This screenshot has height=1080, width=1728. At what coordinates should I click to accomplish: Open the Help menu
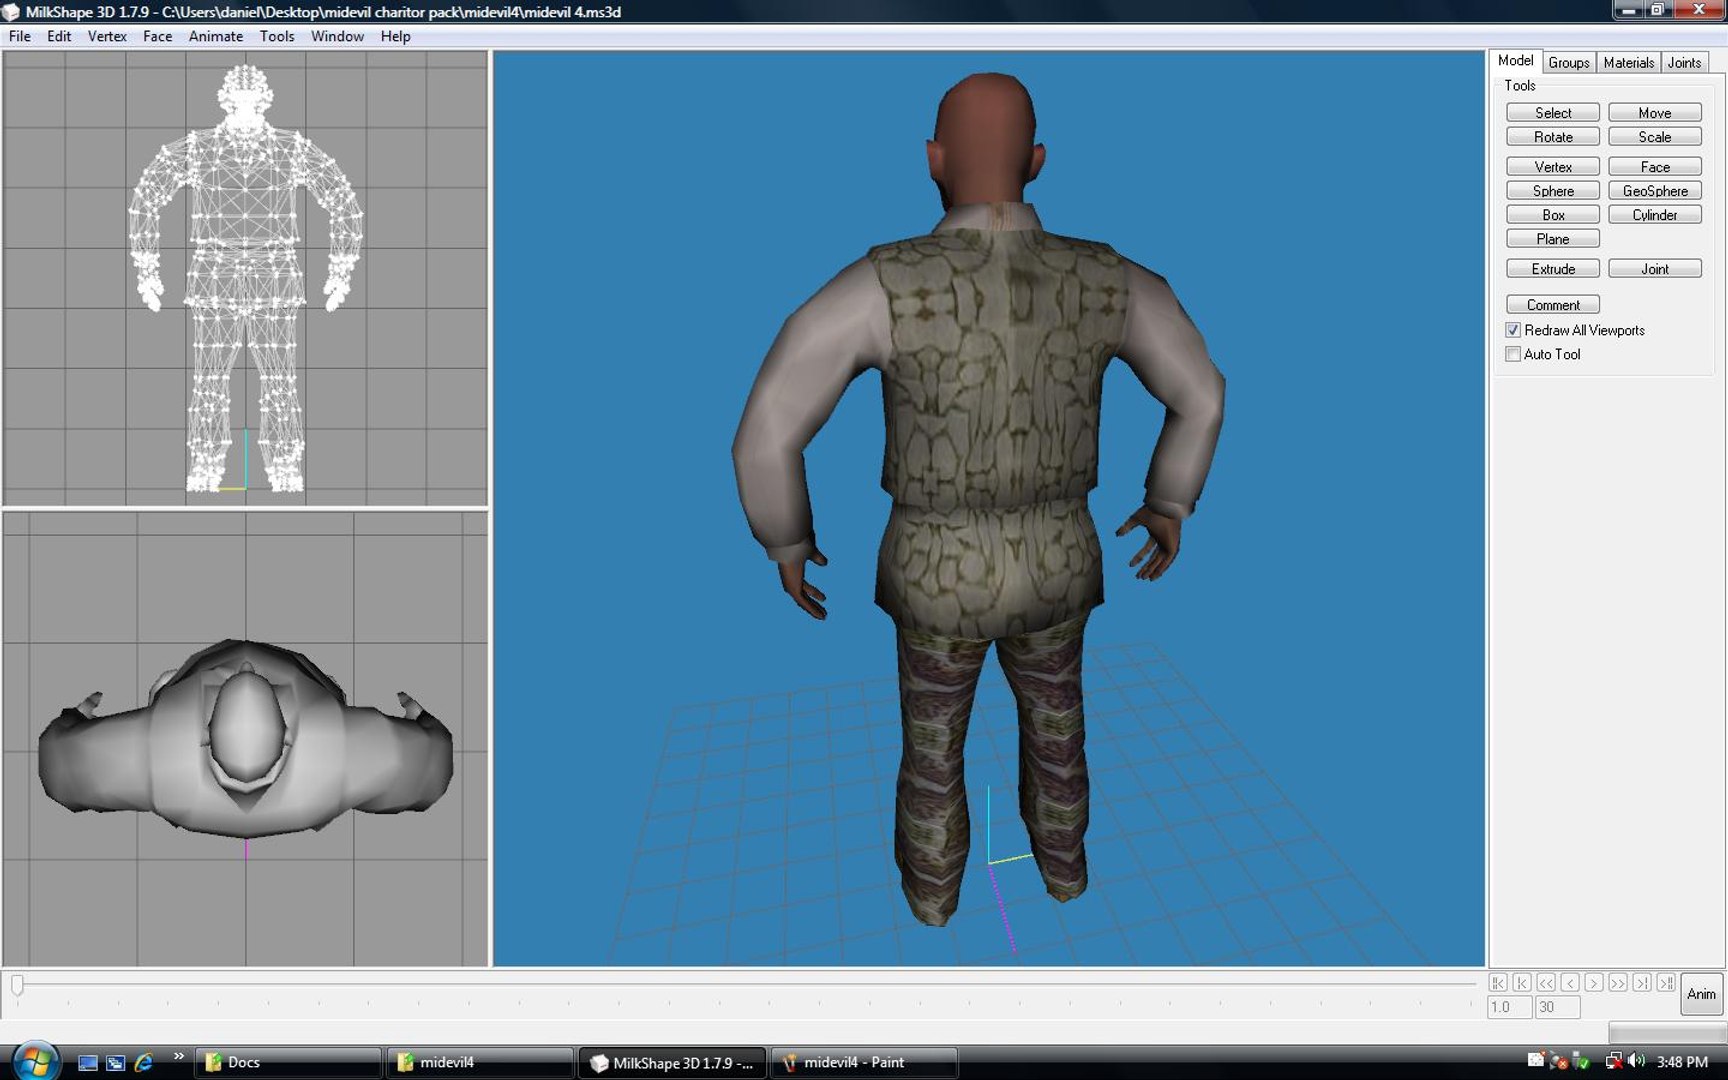pos(395,36)
